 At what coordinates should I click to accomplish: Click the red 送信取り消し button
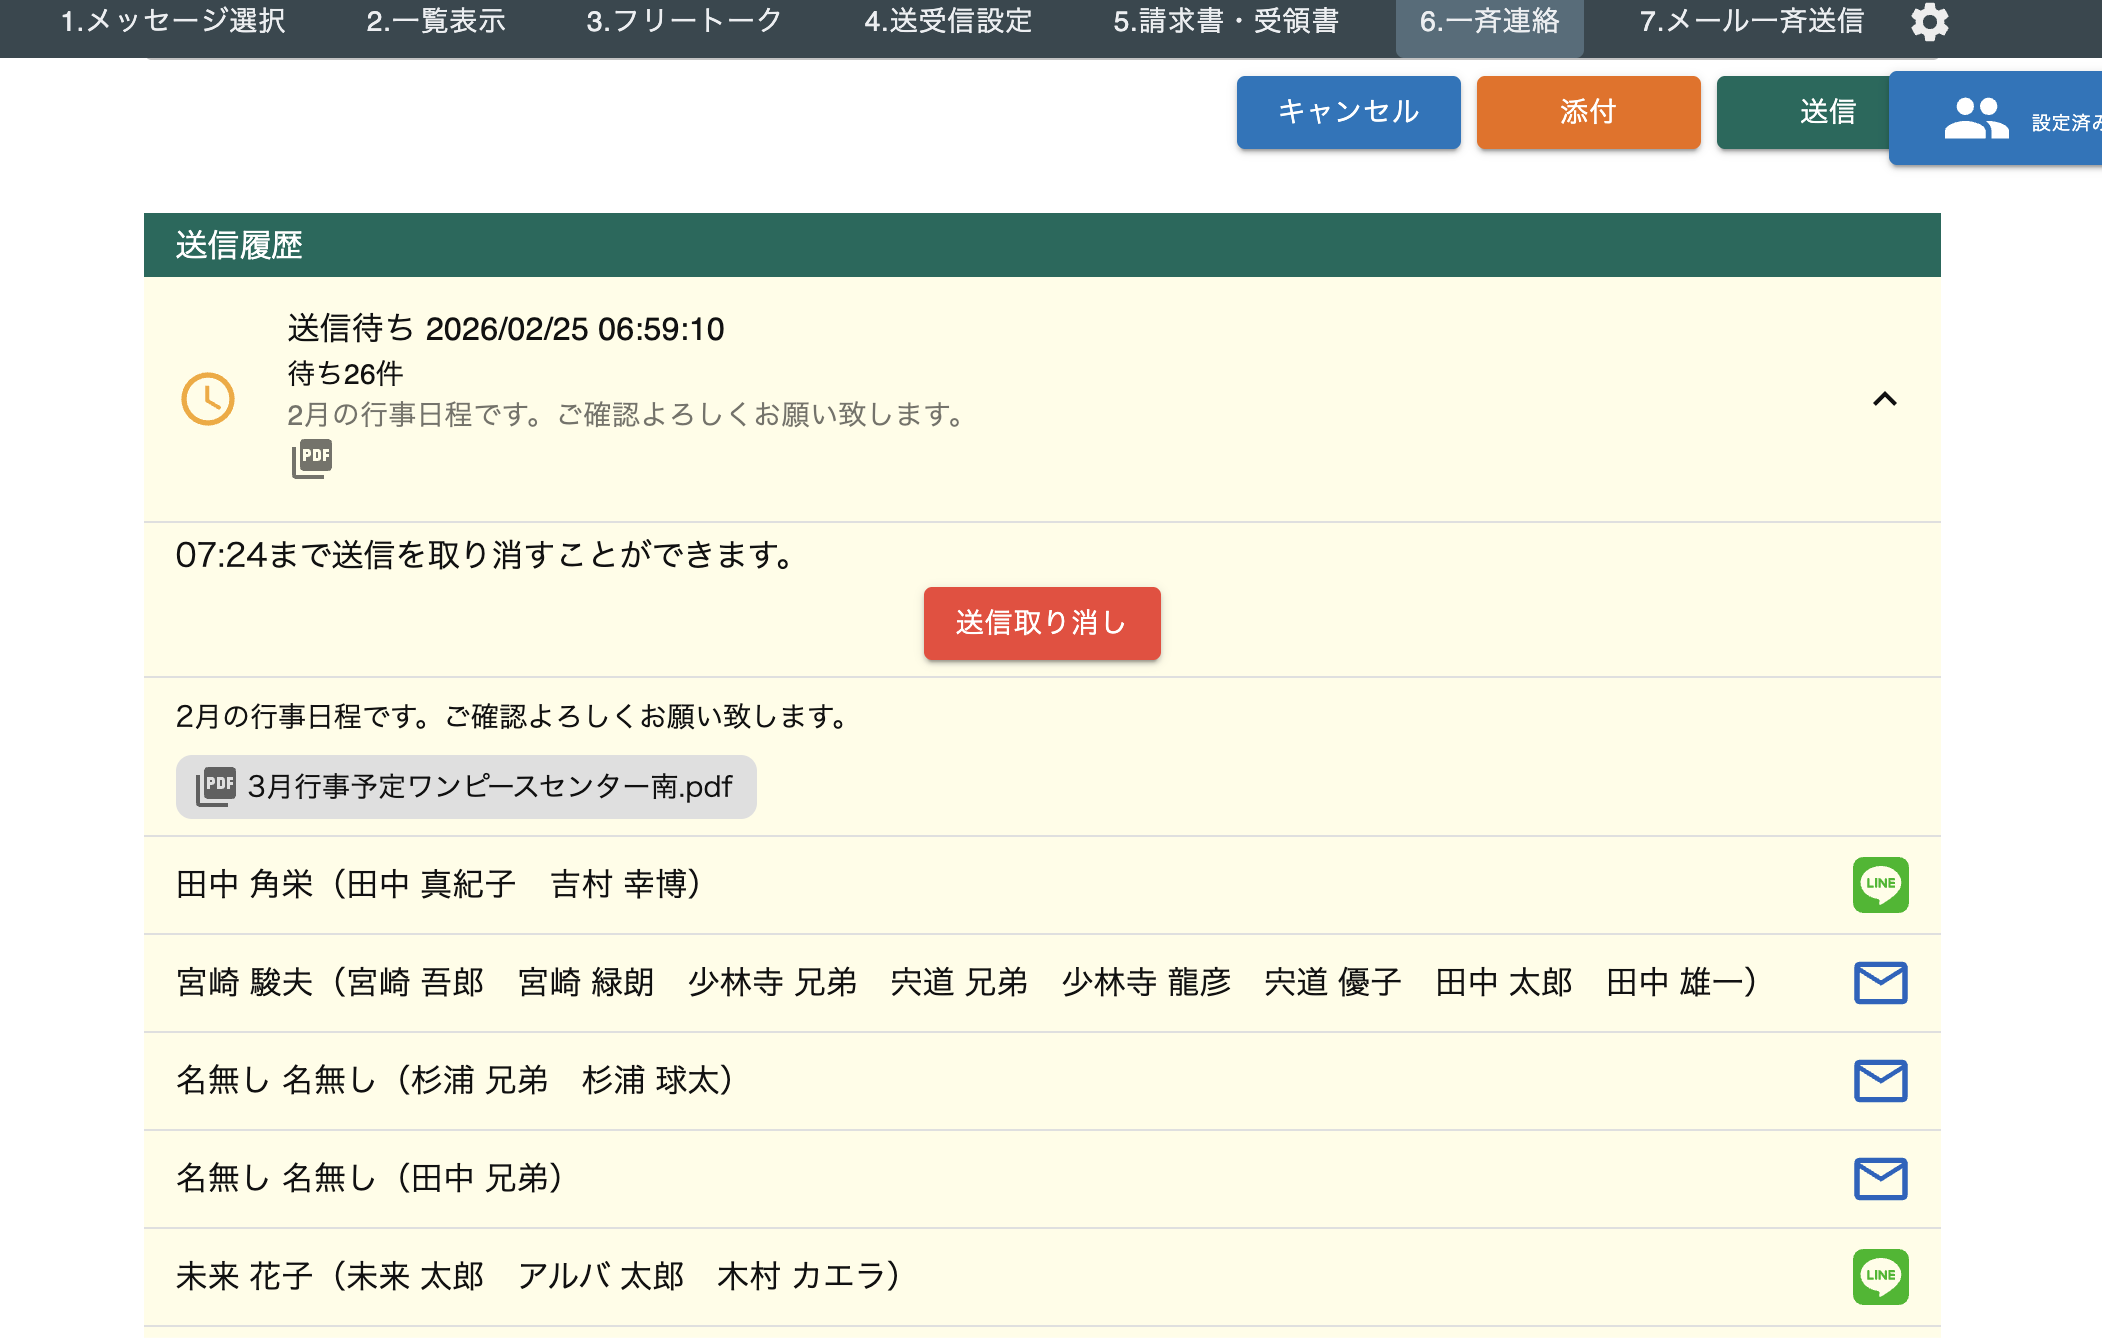(x=1041, y=623)
